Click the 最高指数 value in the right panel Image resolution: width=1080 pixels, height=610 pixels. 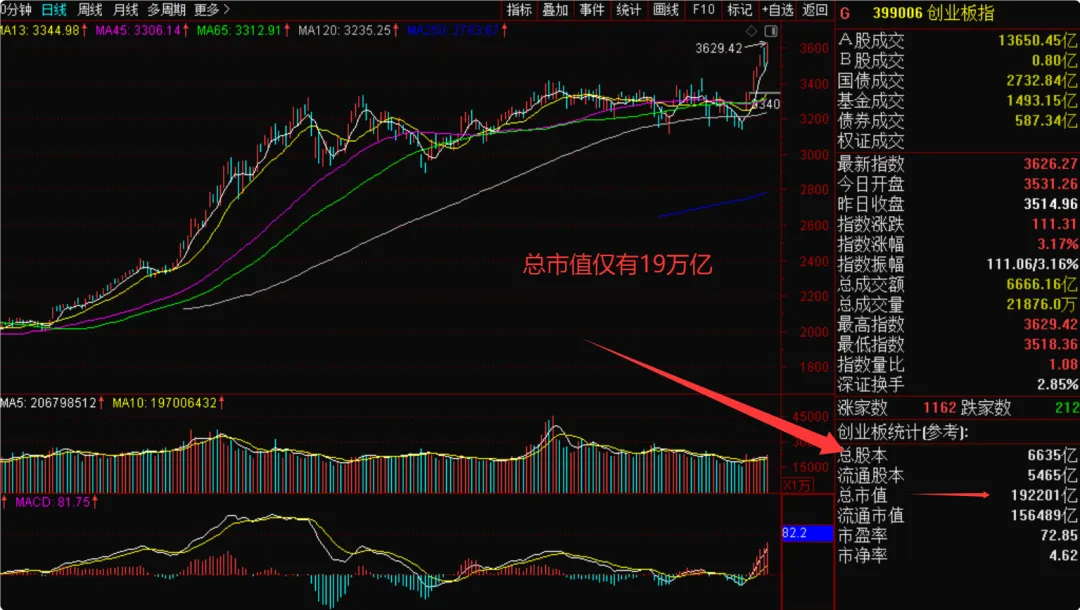[x=1050, y=324]
